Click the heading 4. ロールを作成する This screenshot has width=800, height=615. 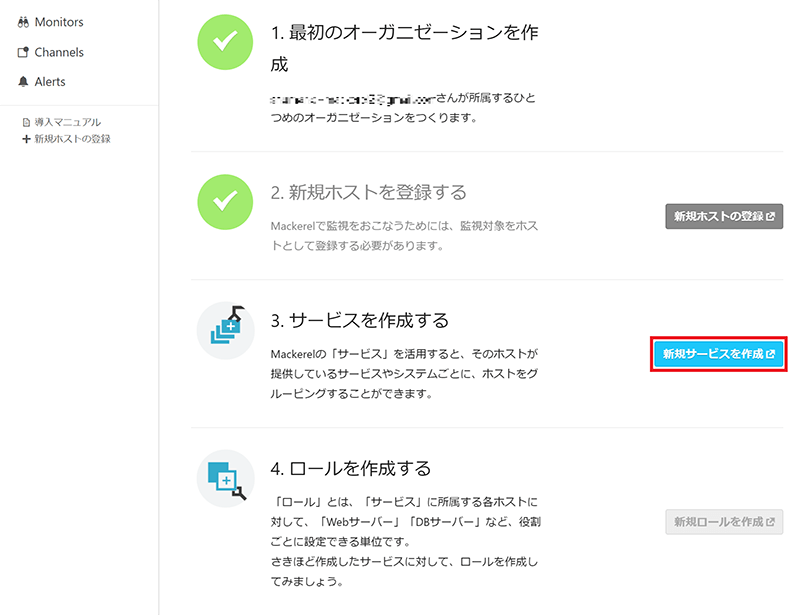coord(350,468)
